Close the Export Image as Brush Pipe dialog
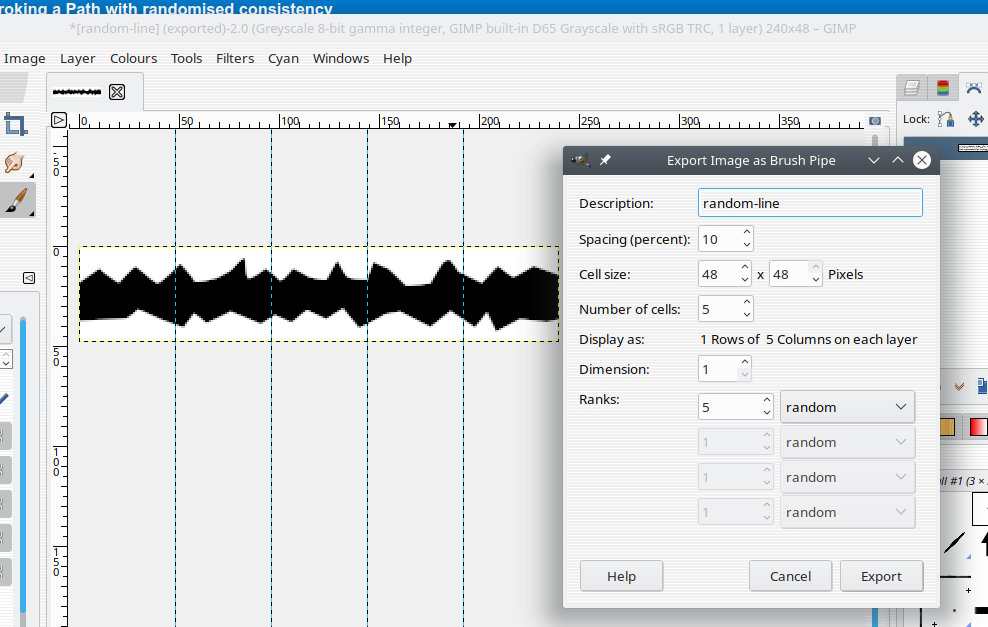 pyautogui.click(x=922, y=160)
